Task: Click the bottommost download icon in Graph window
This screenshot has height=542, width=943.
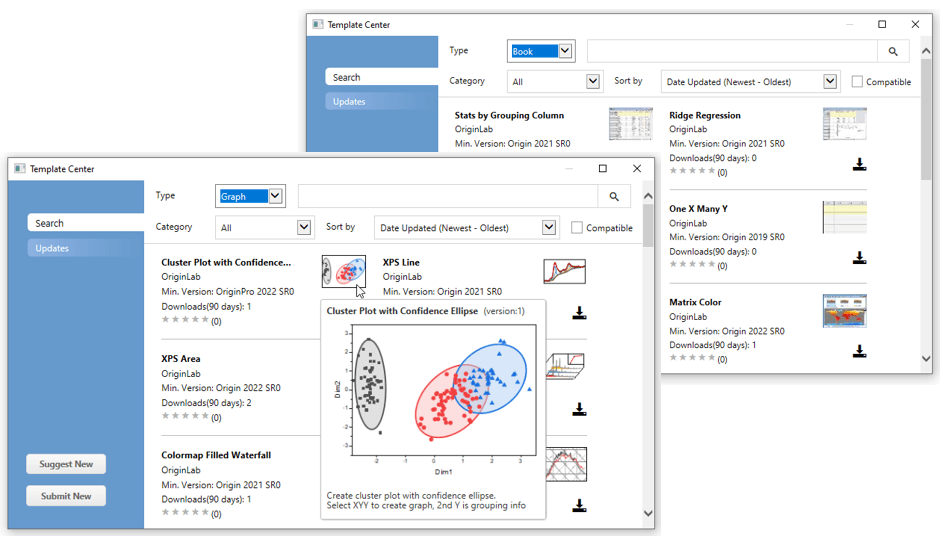Action: coord(579,506)
